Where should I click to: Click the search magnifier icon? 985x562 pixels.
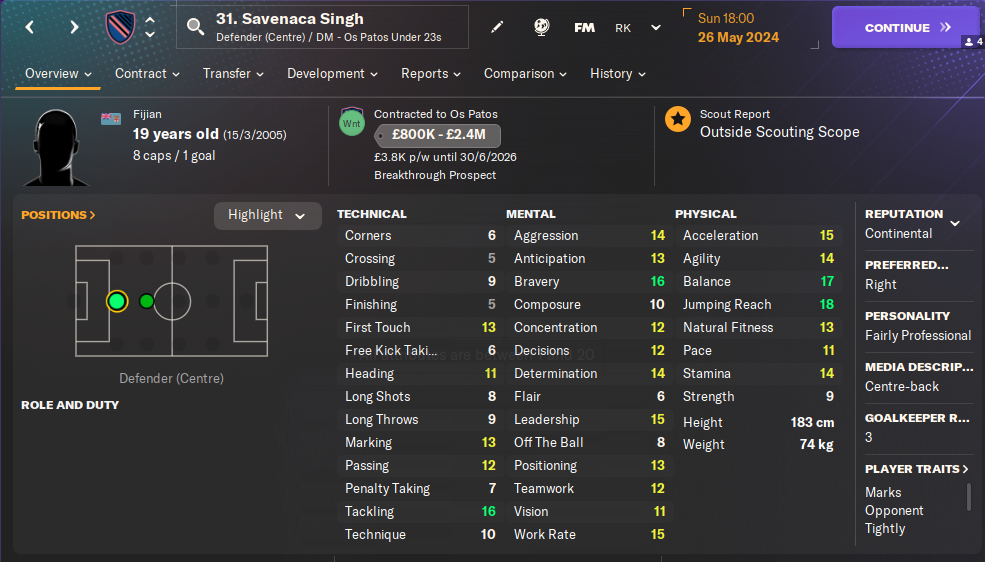coord(195,27)
